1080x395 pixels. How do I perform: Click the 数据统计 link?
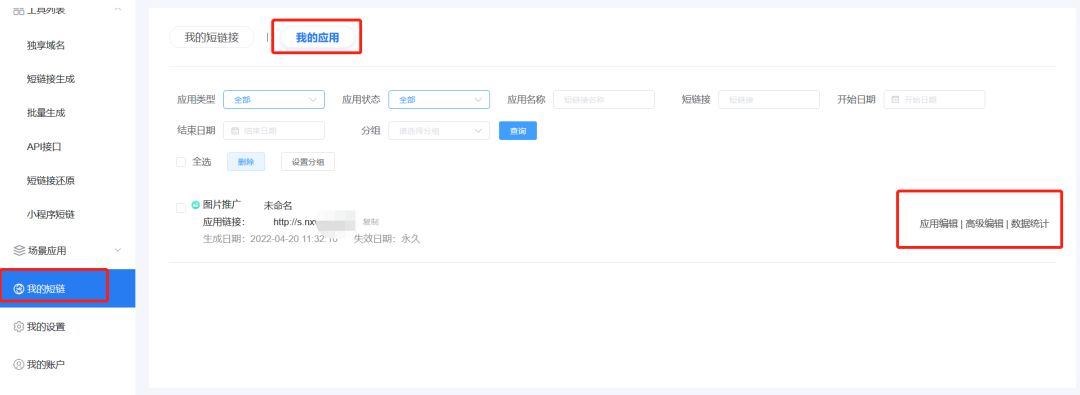(x=1030, y=223)
